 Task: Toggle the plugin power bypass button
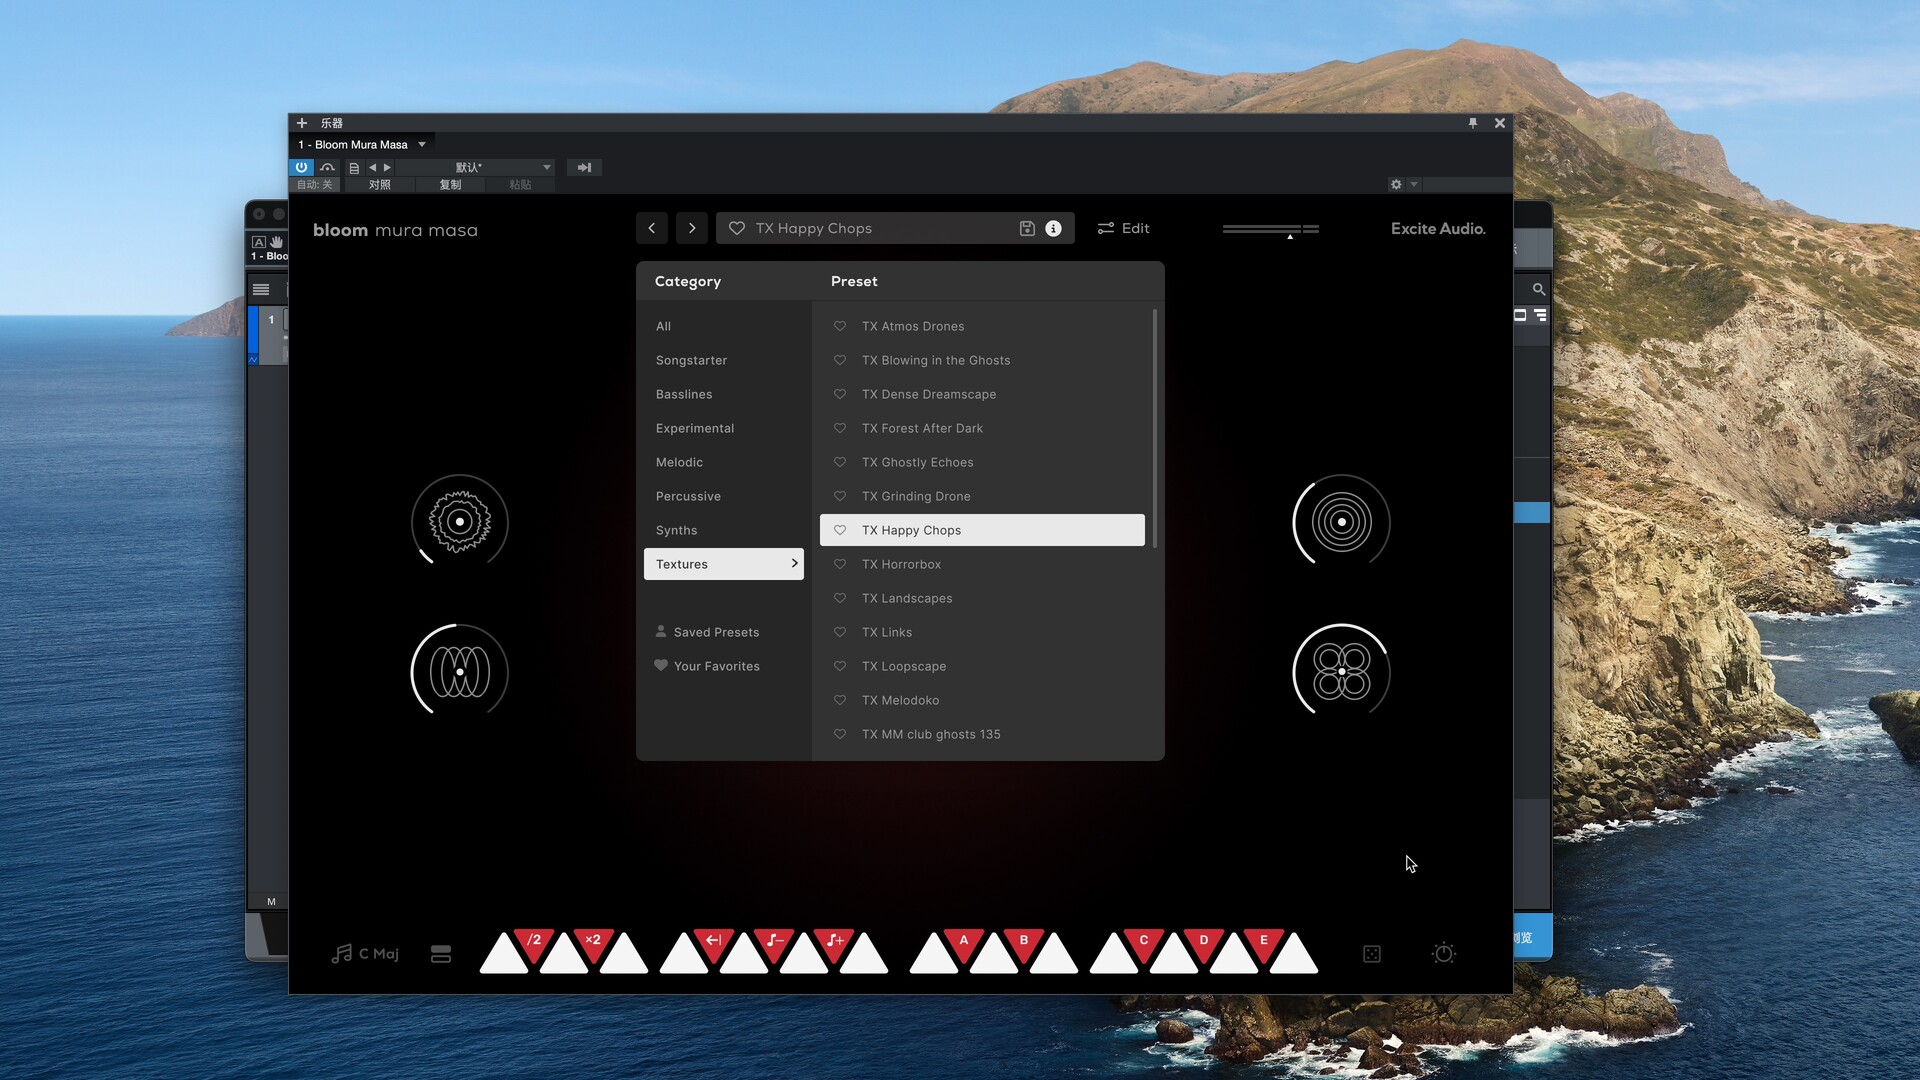click(x=301, y=167)
